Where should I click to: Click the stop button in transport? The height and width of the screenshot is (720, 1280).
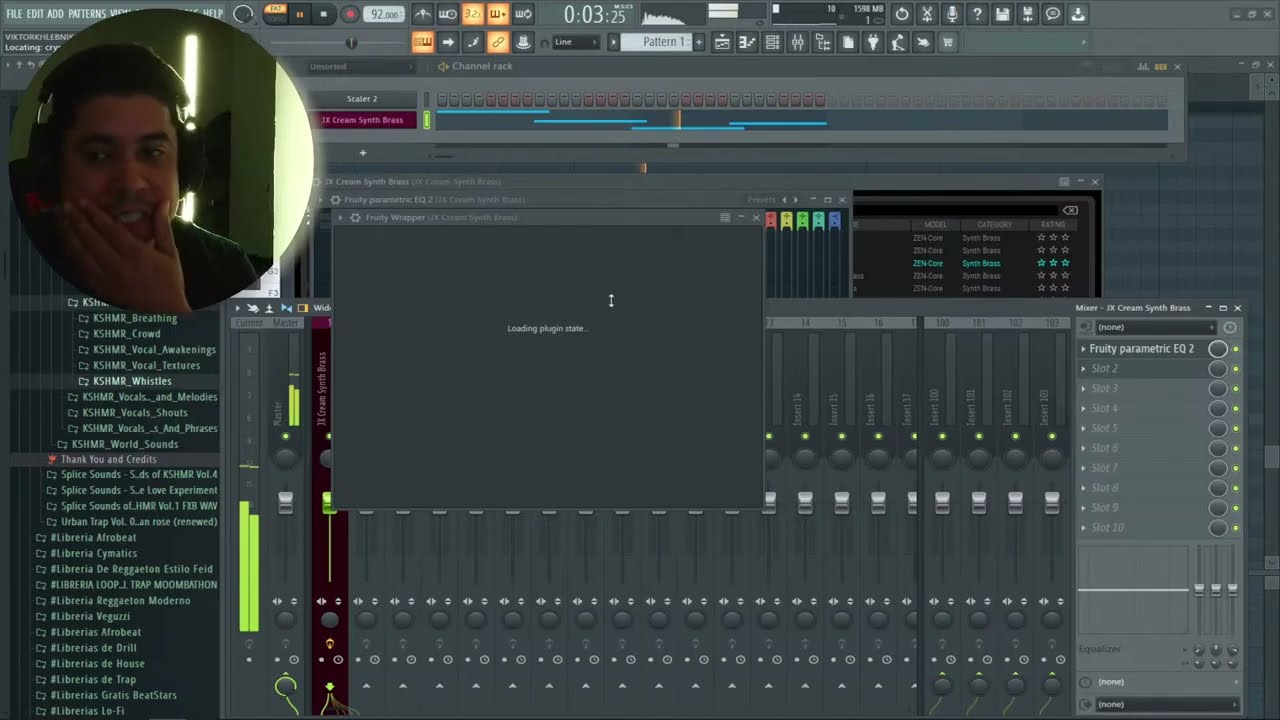[323, 14]
